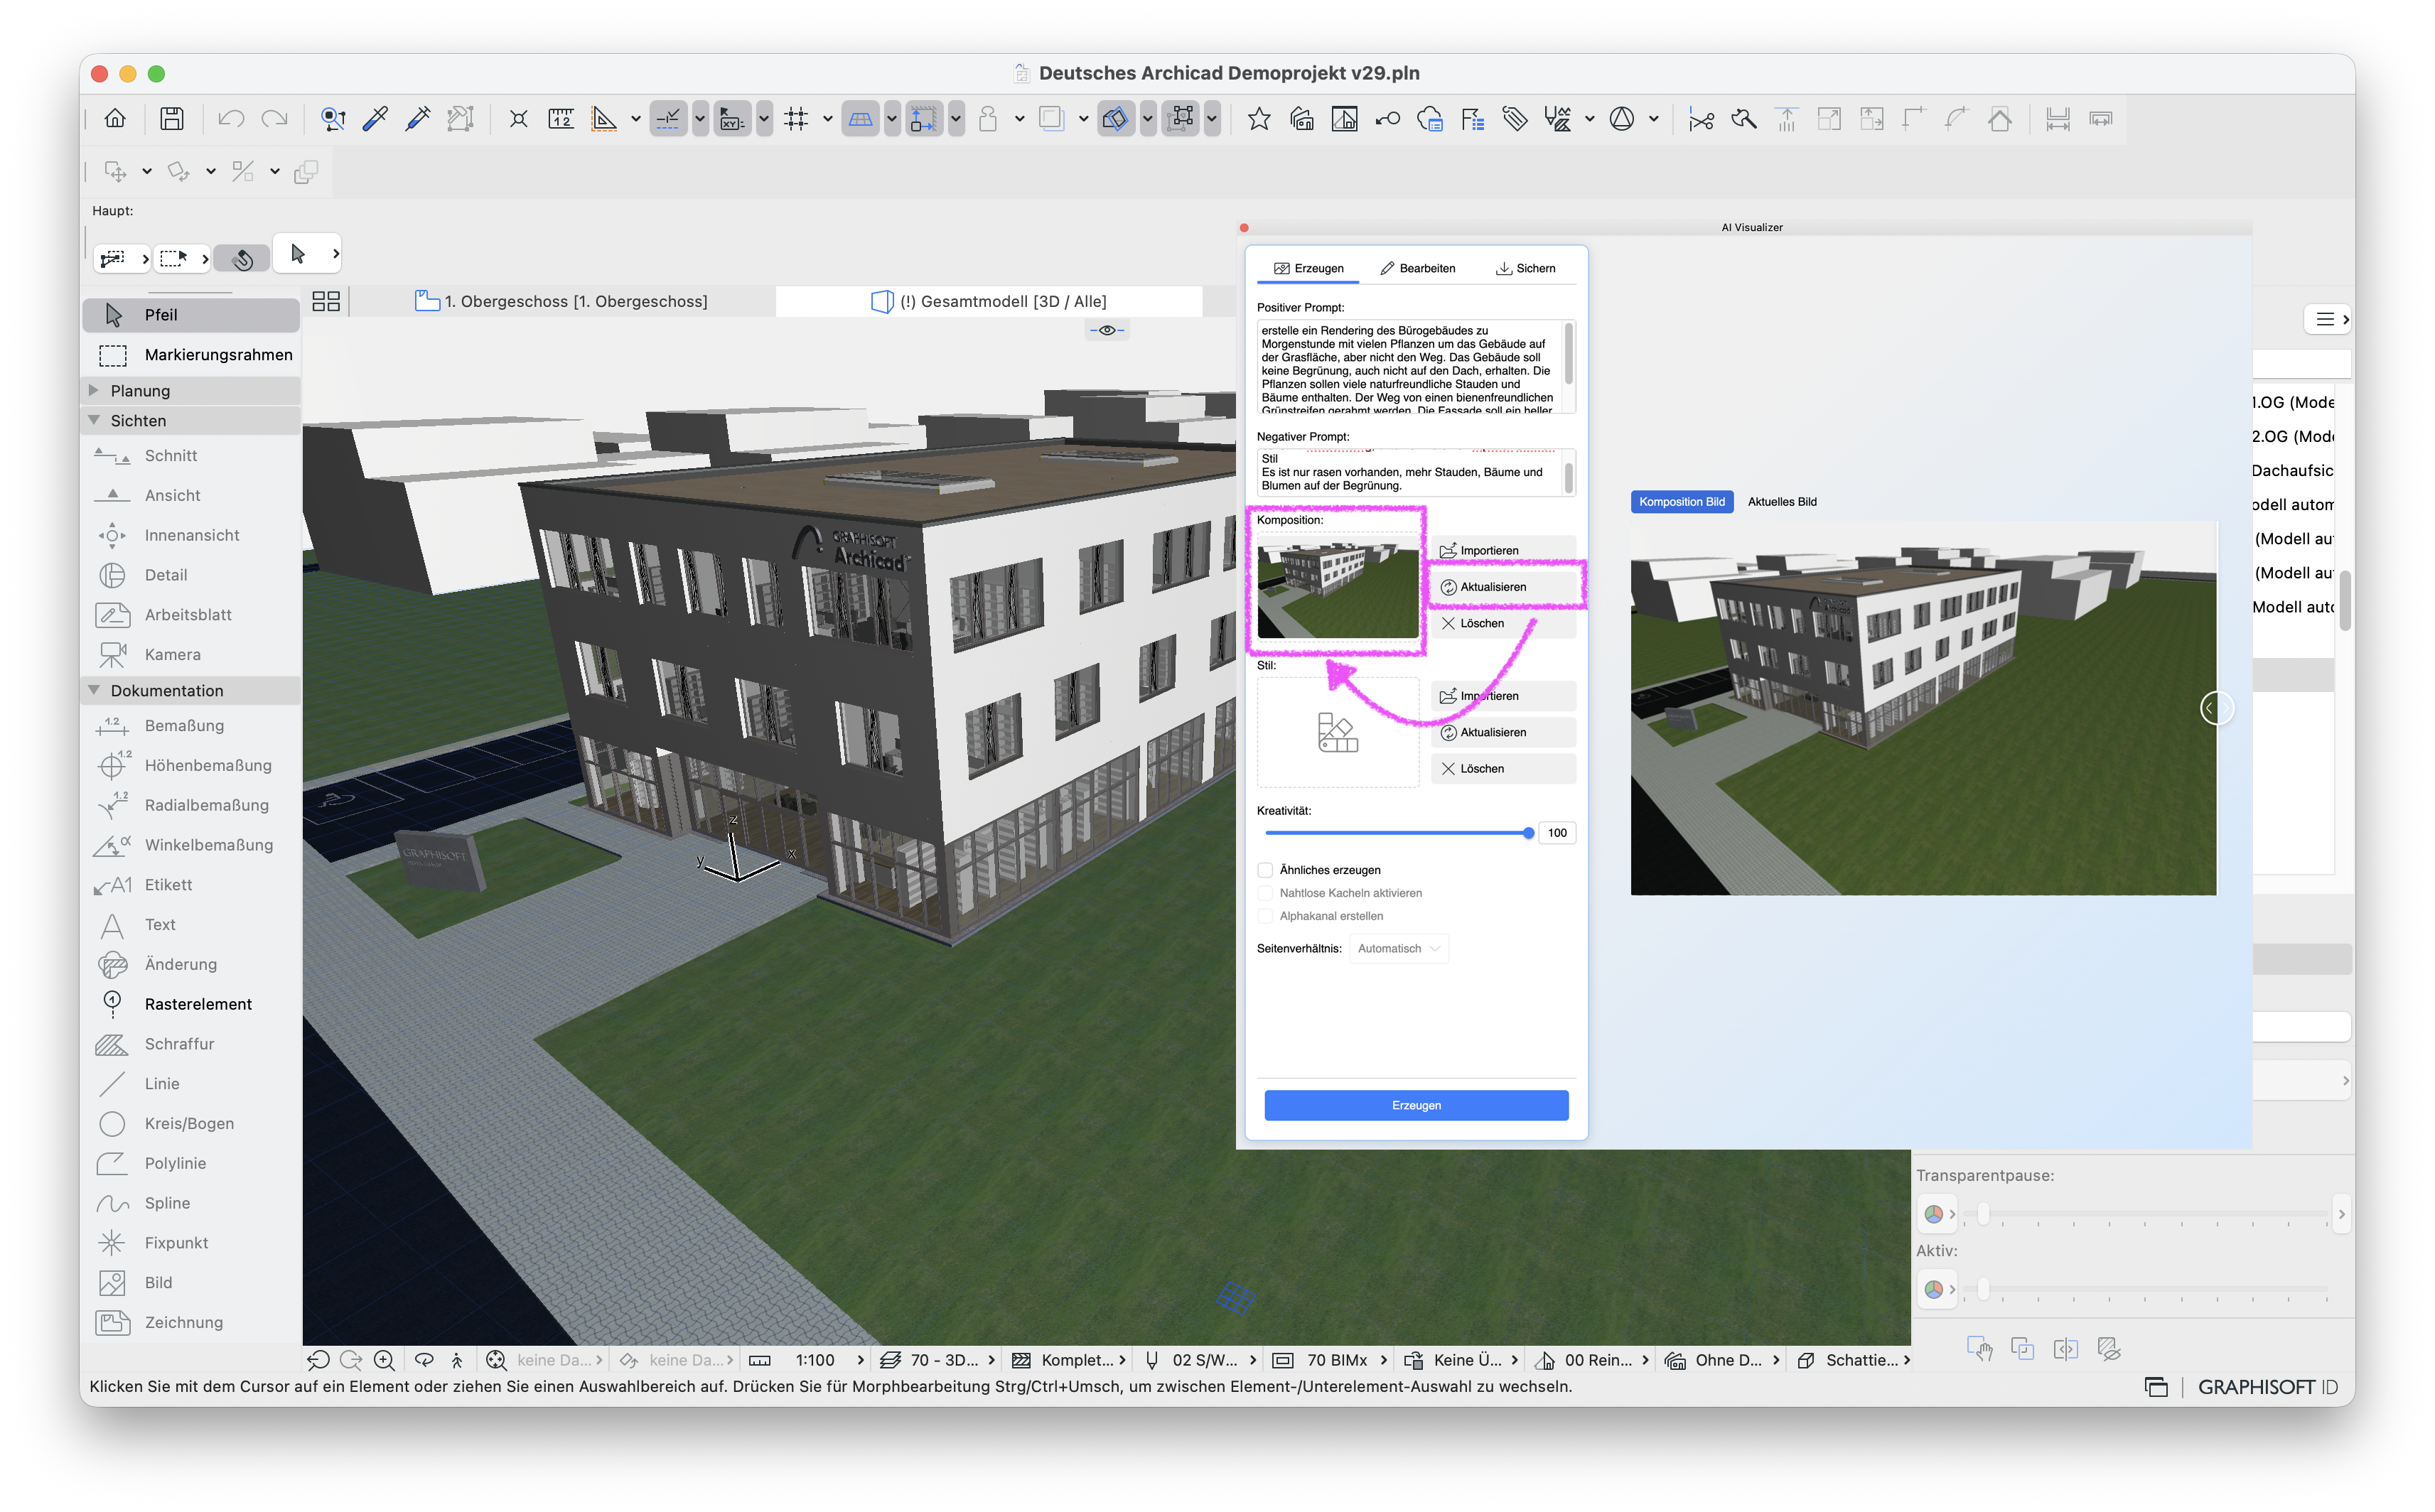
Task: Open the Schattie... 3D style dropdown
Action: point(1855,1360)
